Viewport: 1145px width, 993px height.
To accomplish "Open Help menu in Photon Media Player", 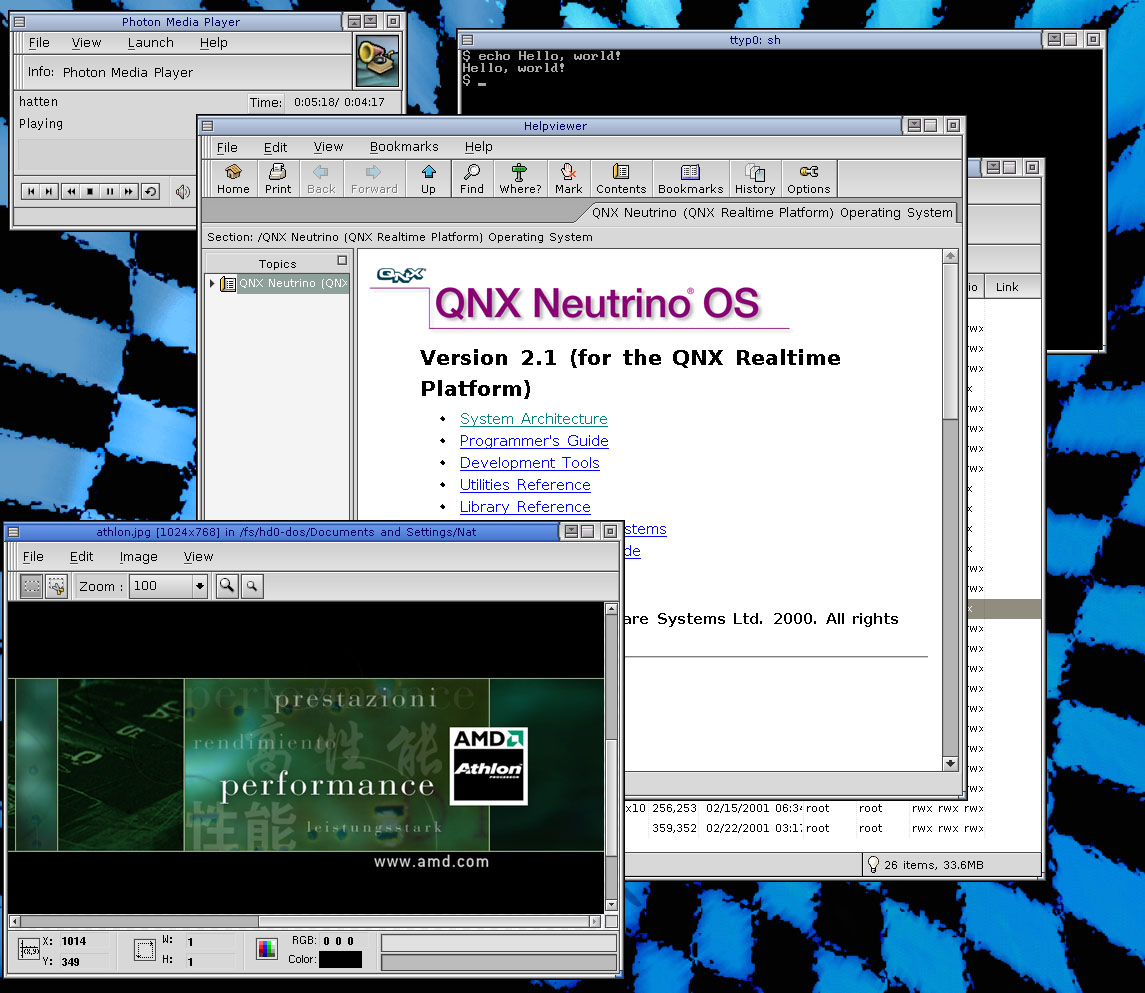I will 214,42.
